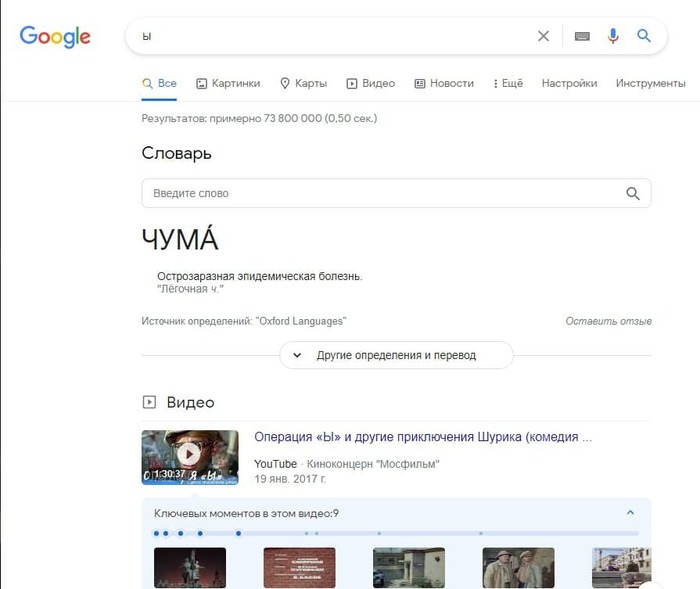Open the third key moment thumbnail with building
The width and height of the screenshot is (700, 589).
[409, 568]
